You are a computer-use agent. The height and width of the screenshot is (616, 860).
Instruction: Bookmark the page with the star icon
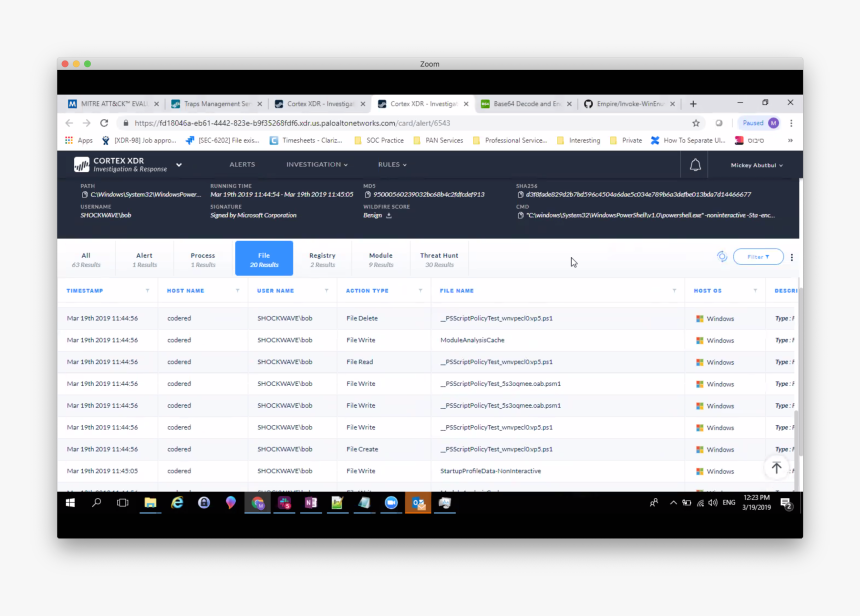point(695,123)
